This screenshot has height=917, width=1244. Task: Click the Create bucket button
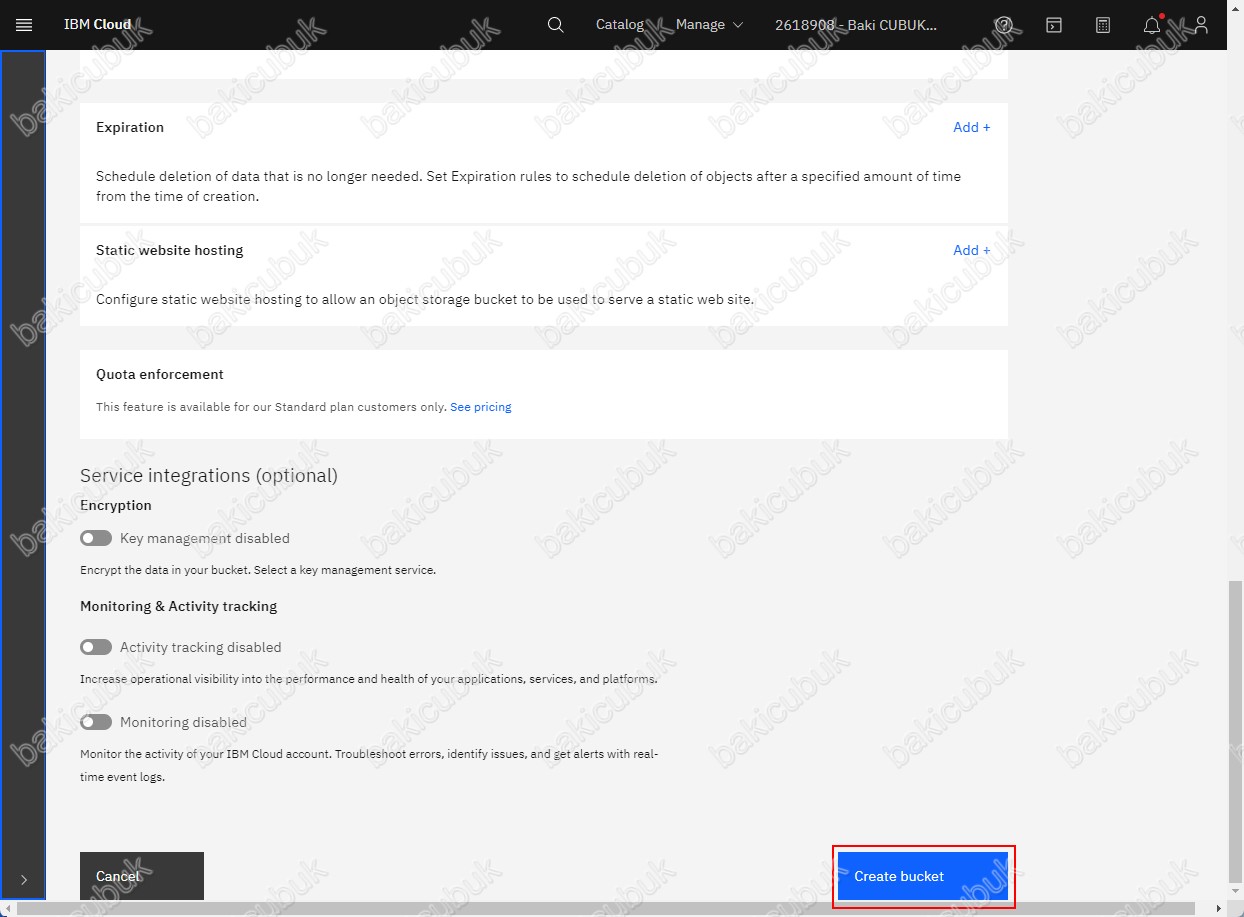pos(923,876)
